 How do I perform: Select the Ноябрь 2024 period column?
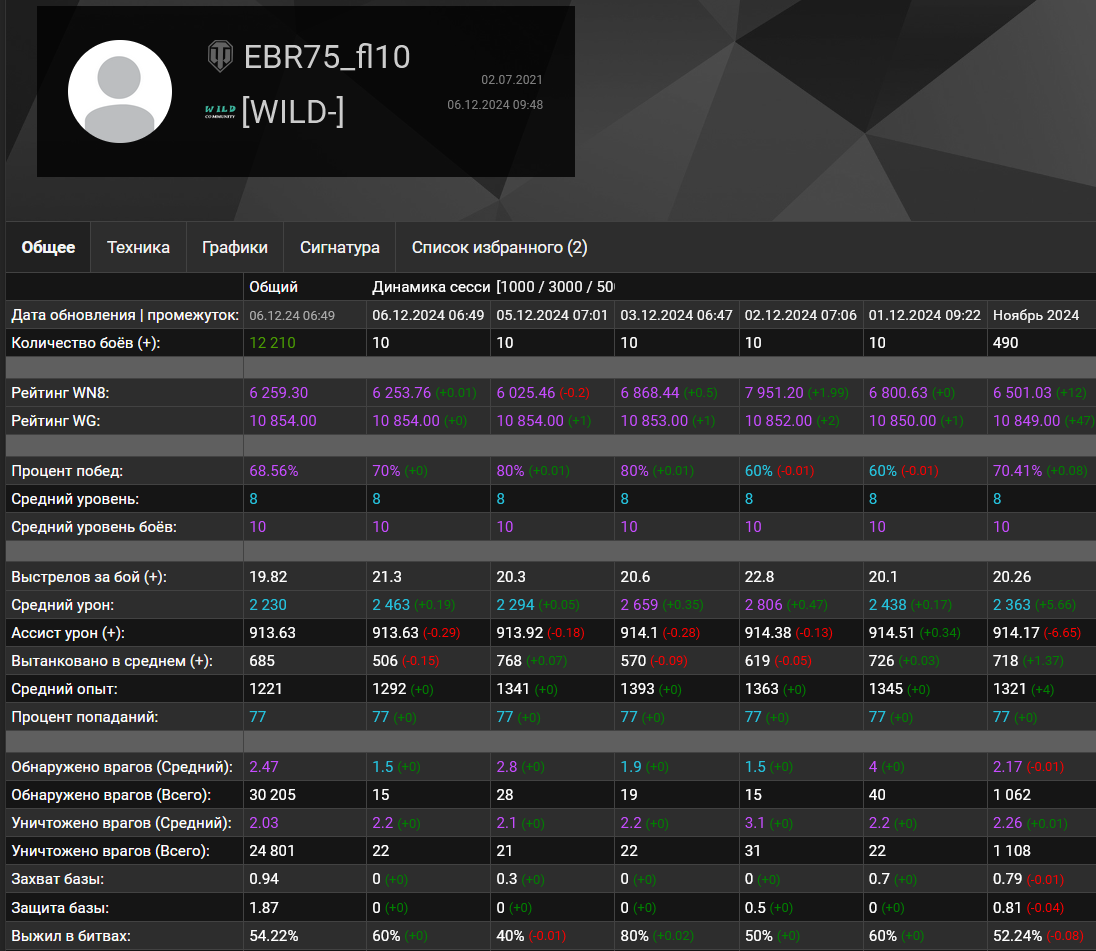coord(1036,315)
